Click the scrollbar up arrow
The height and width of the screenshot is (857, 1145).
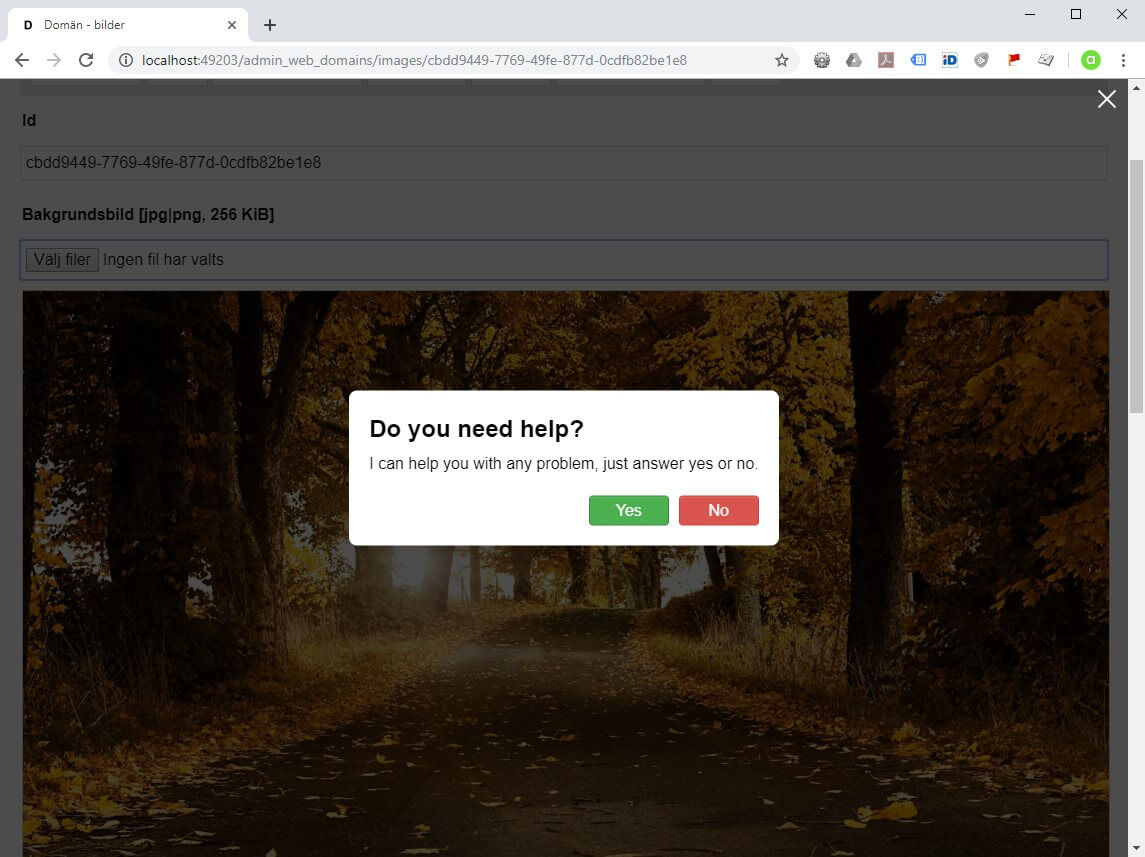click(1136, 88)
